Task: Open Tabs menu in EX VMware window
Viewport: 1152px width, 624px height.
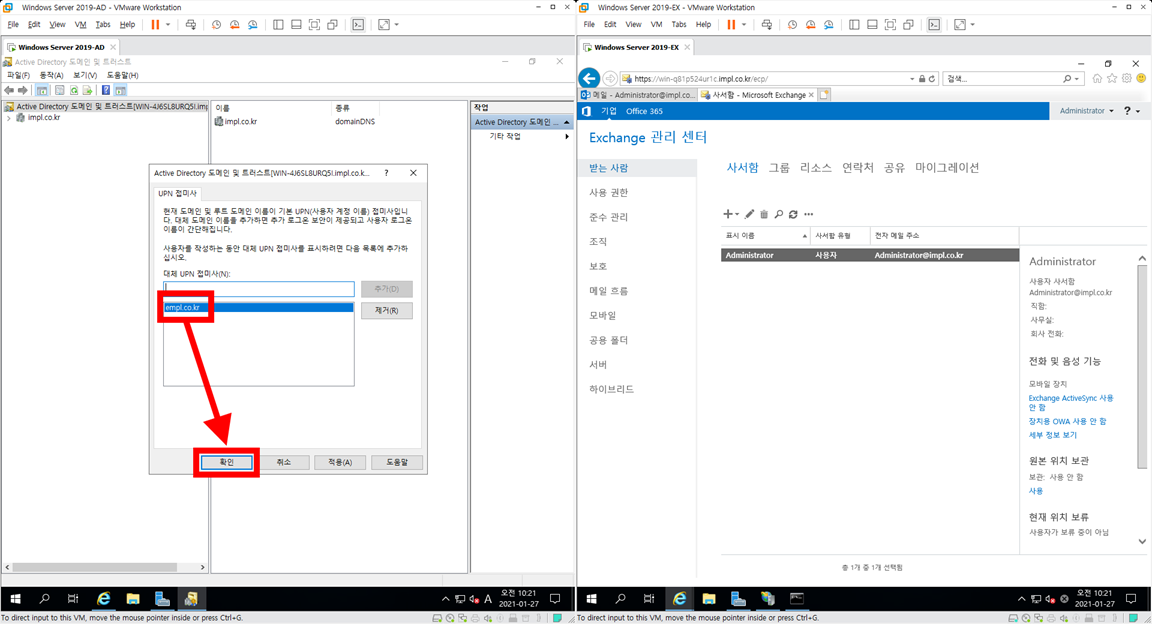Action: (x=679, y=24)
